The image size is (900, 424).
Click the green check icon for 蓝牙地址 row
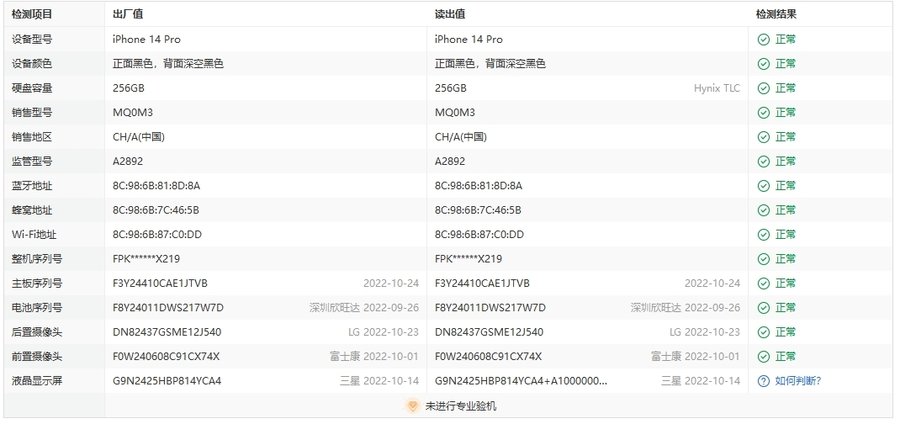(763, 186)
